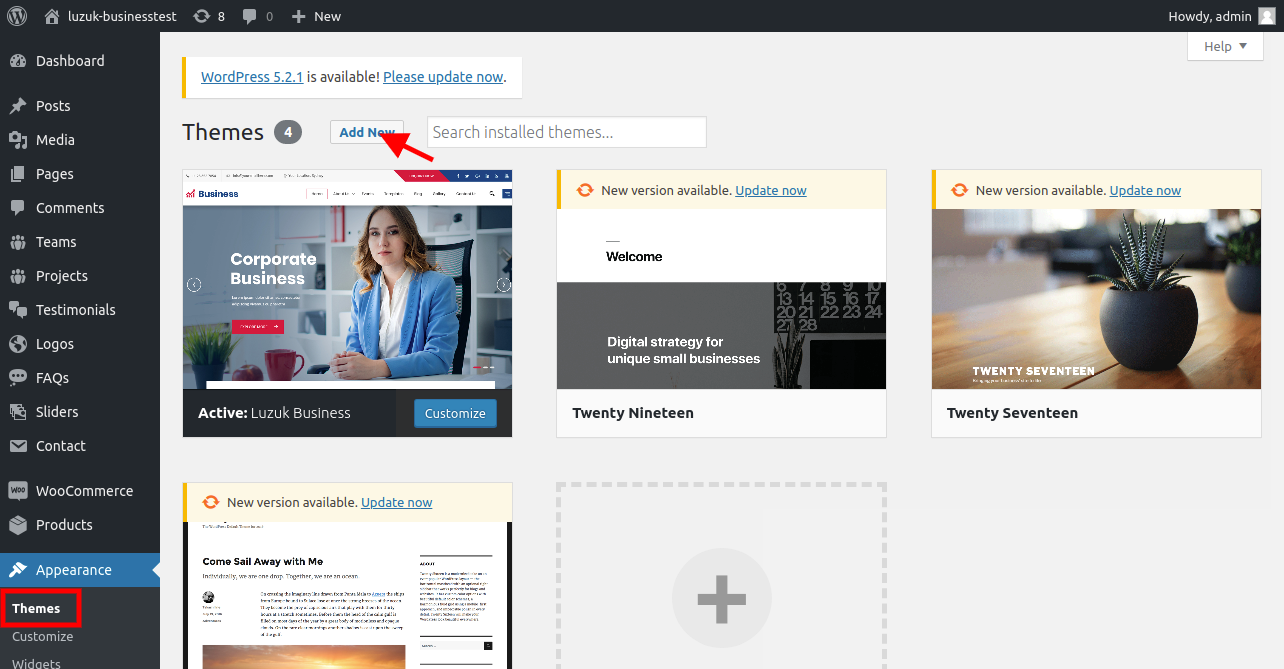
Task: Click the FAQs chat icon
Action: tap(18, 378)
